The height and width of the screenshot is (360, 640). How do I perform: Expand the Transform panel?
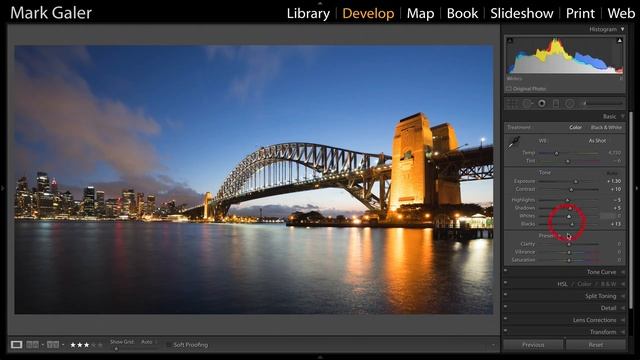point(623,332)
